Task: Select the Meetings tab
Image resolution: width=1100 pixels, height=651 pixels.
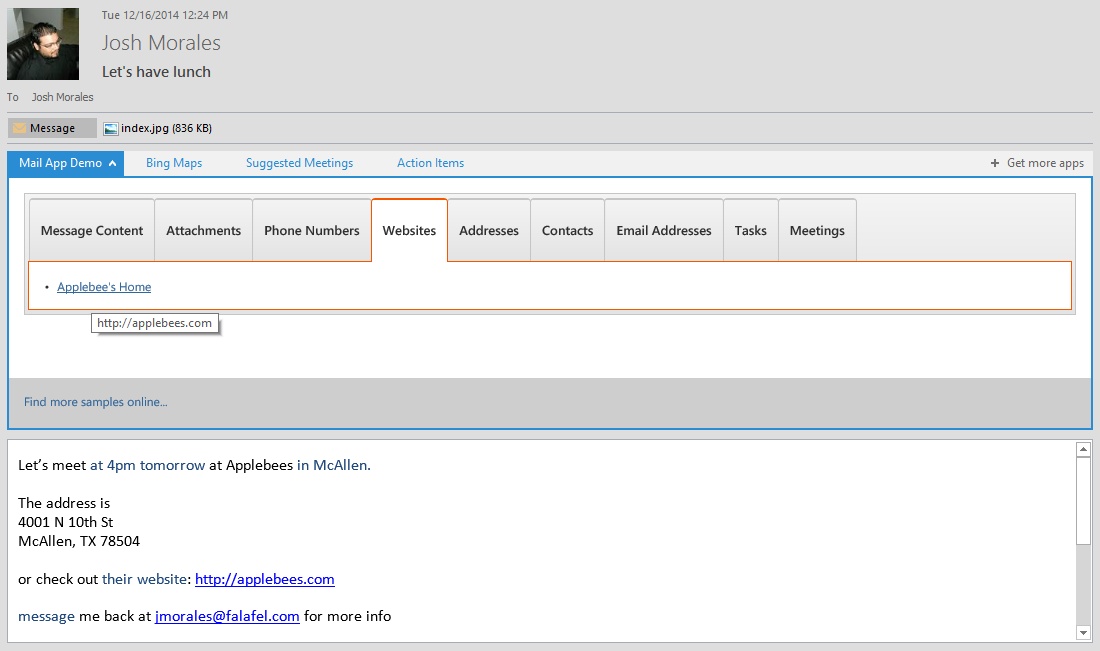Action: [817, 230]
